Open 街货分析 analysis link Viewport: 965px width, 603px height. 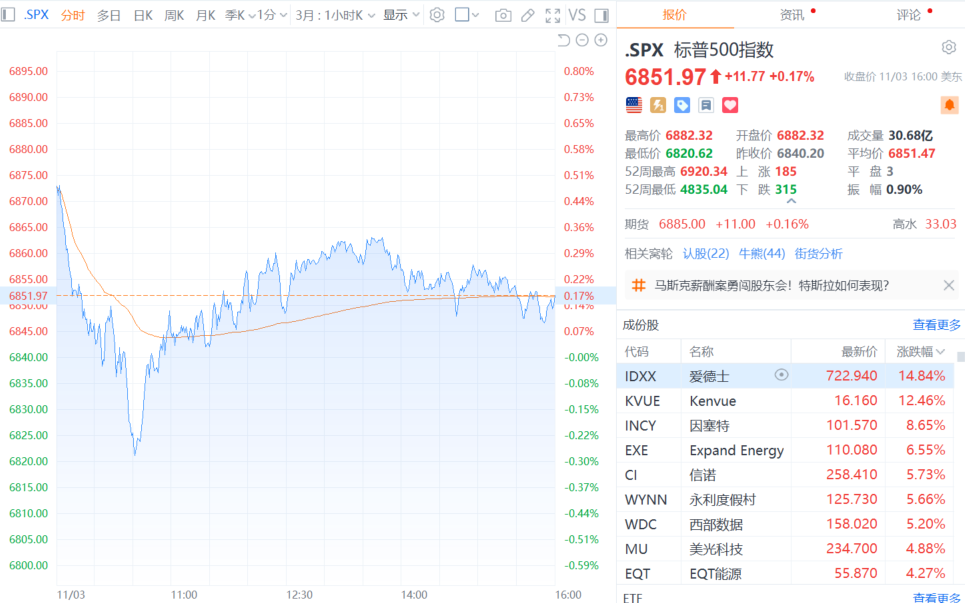coord(819,254)
